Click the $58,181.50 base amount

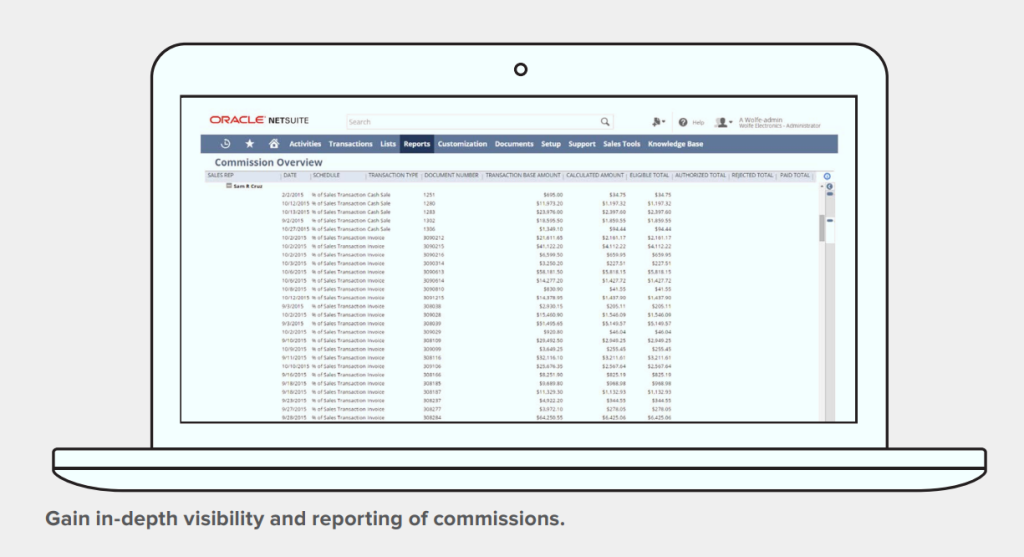(x=550, y=272)
